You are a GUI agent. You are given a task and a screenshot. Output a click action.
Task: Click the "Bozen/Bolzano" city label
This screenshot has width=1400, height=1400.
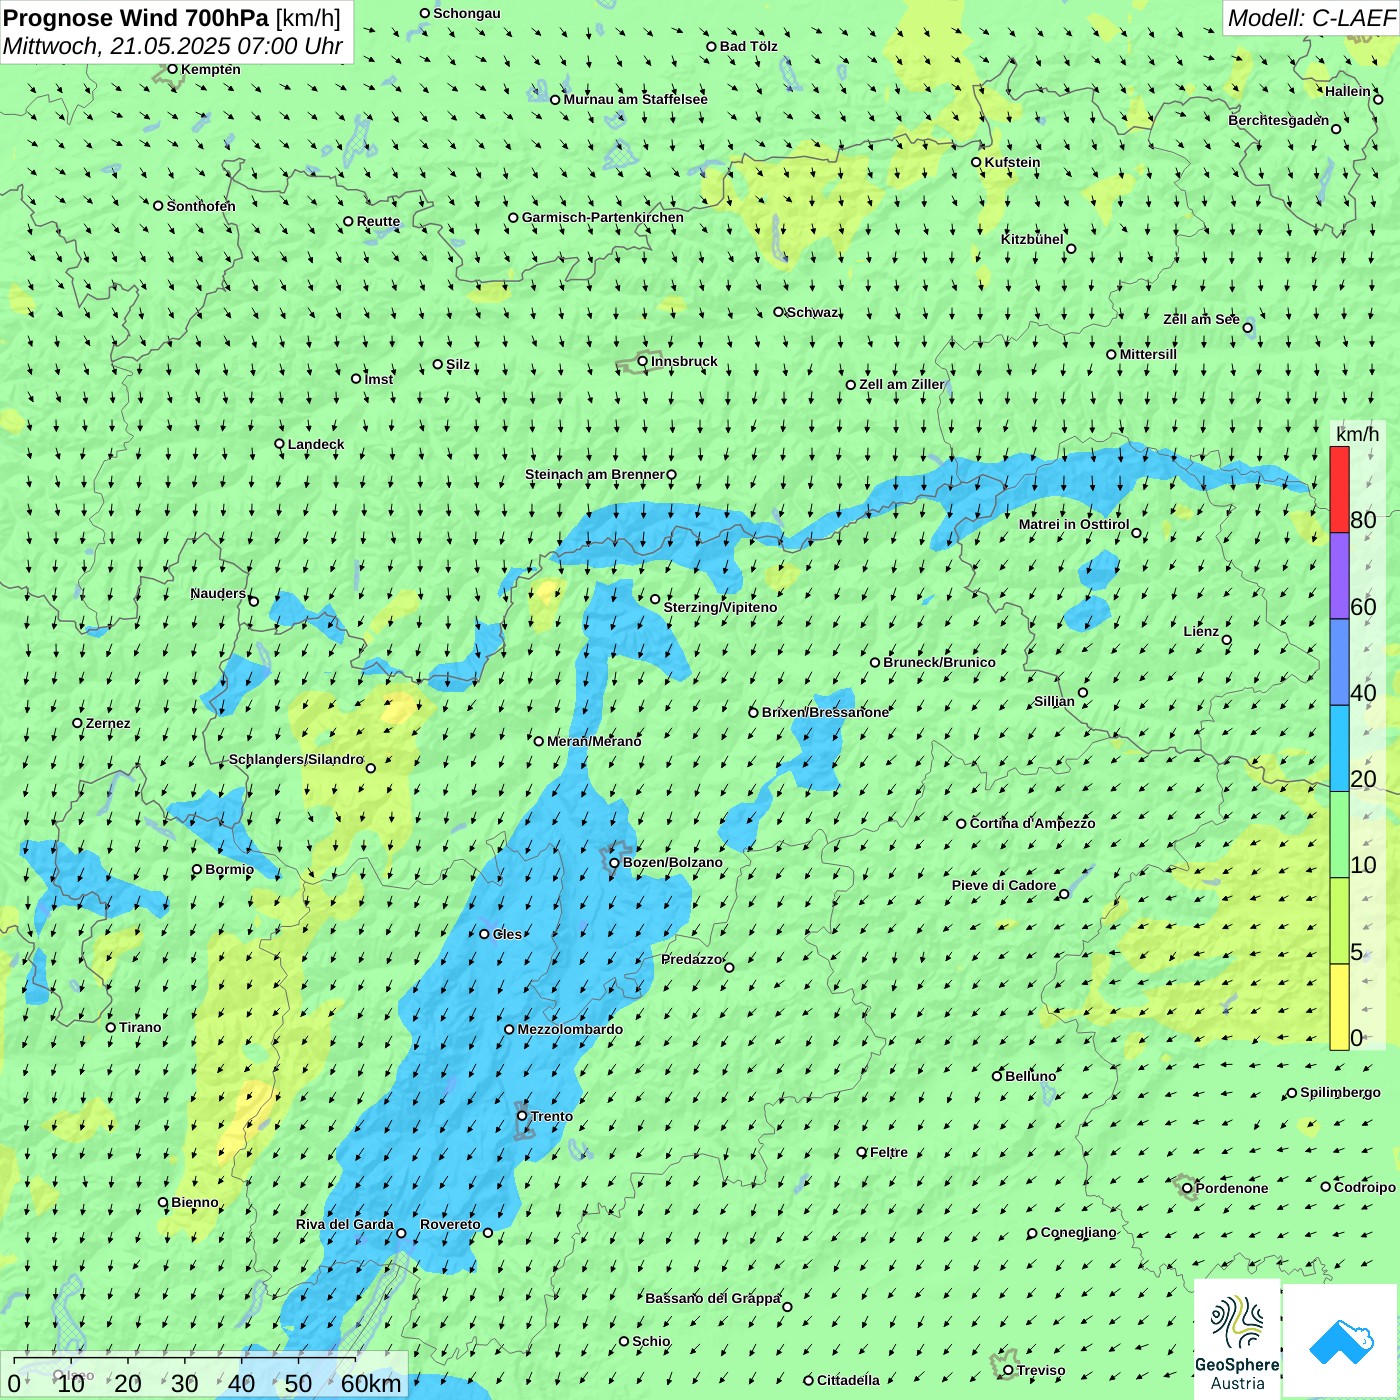point(672,862)
